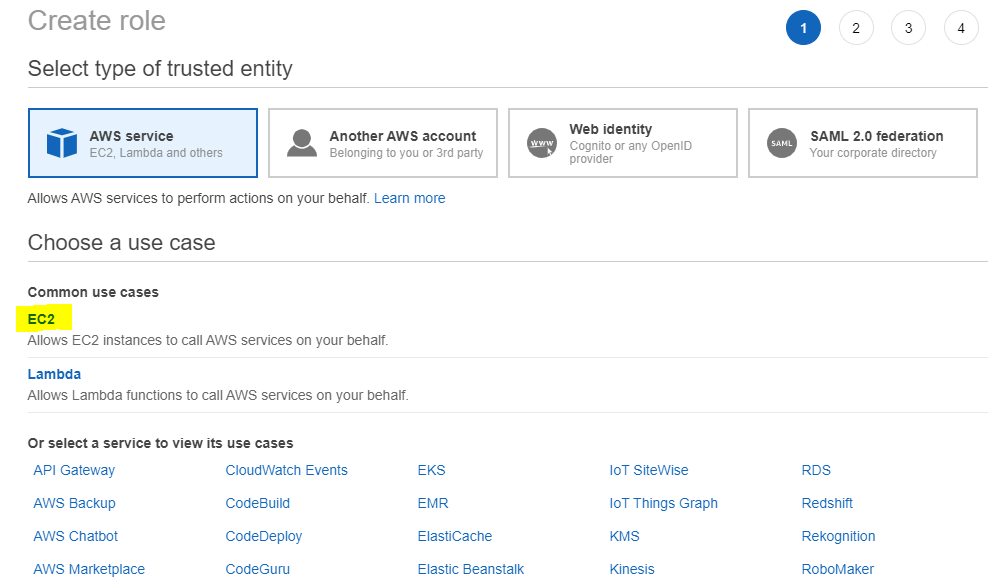This screenshot has height=581, width=1002.
Task: Select Rekognition service
Action: click(x=838, y=536)
